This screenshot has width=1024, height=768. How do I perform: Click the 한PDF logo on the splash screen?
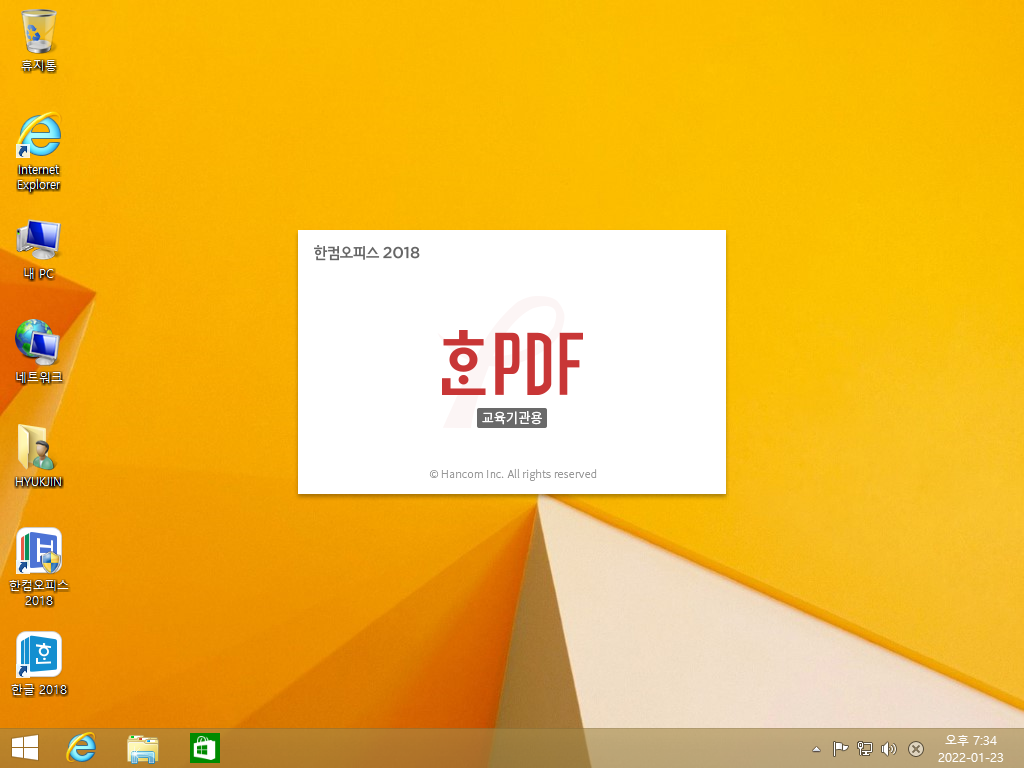[512, 362]
